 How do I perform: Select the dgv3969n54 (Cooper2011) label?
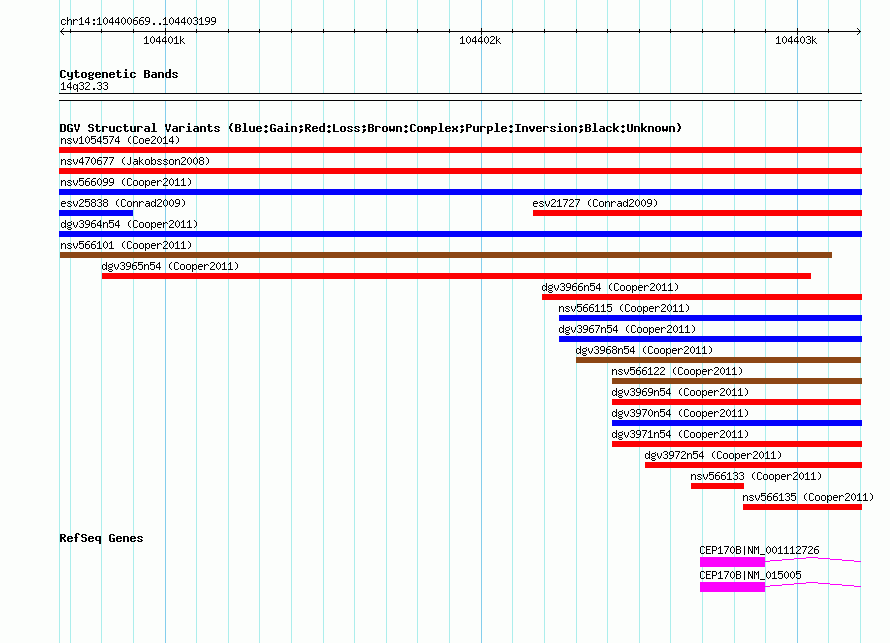tap(680, 392)
